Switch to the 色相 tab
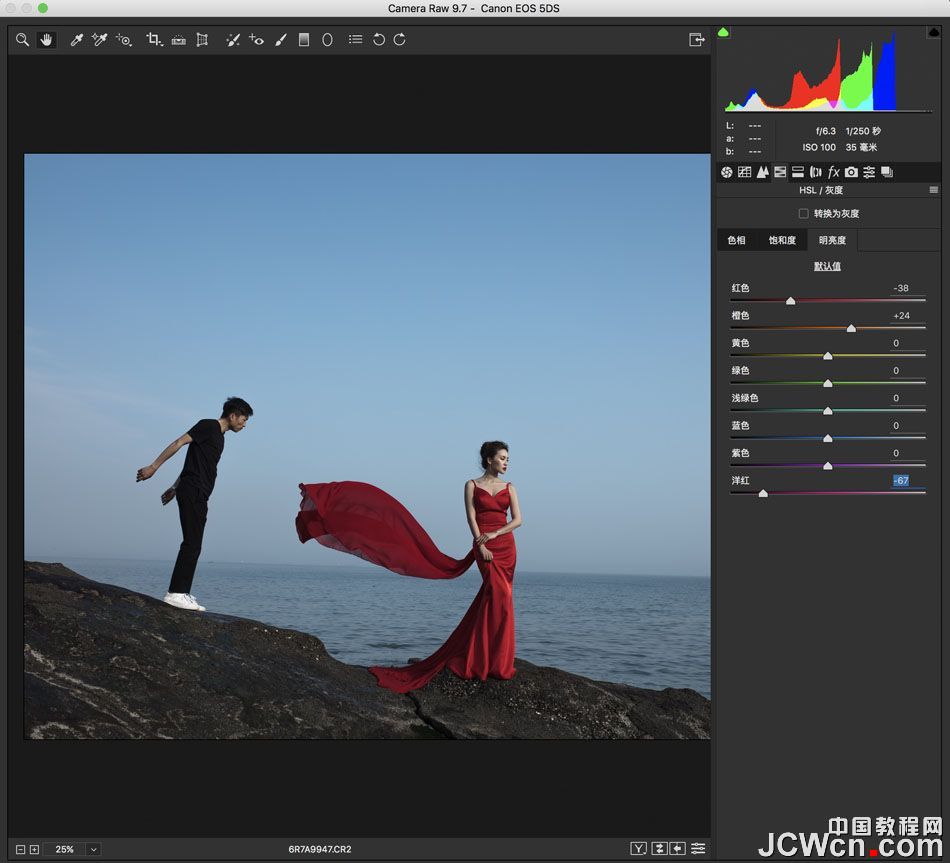 [736, 240]
